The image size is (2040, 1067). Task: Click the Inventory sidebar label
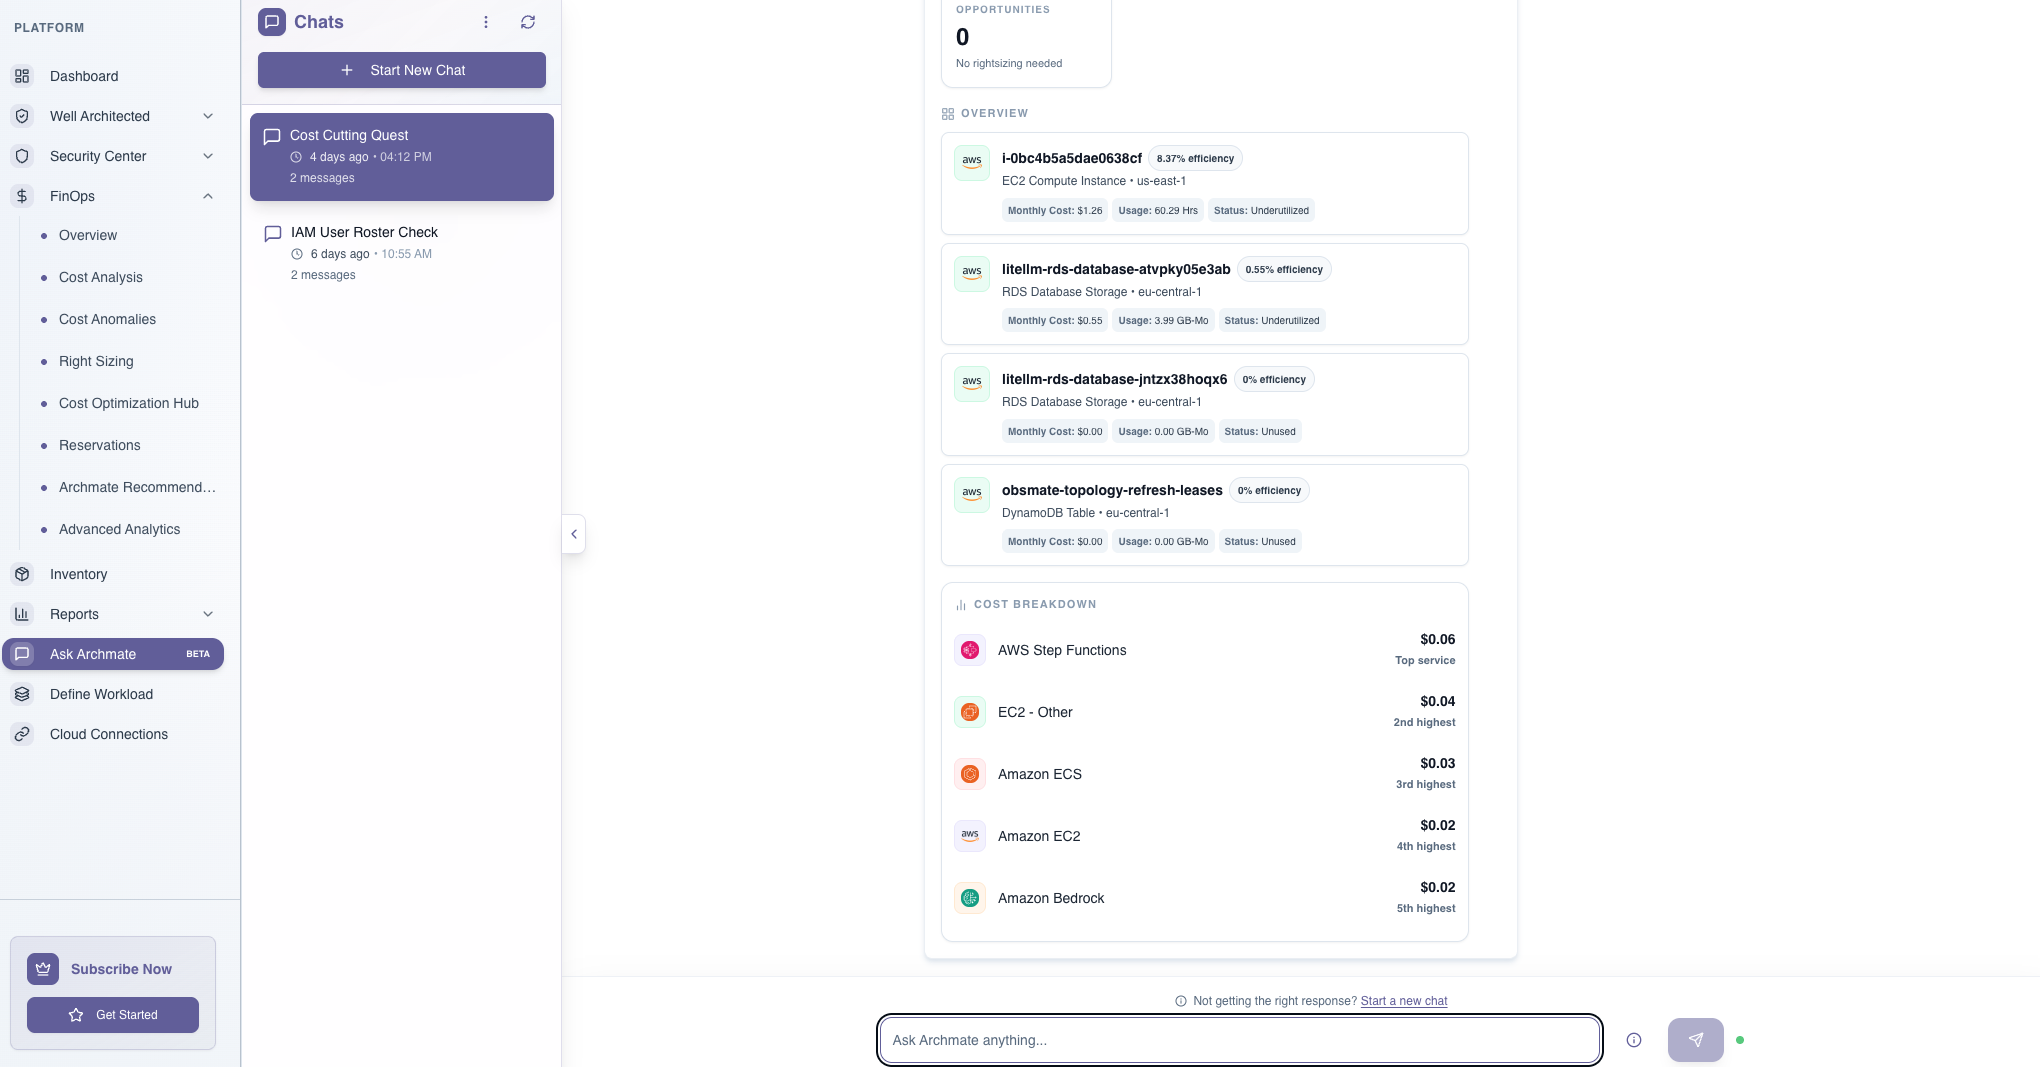(79, 574)
